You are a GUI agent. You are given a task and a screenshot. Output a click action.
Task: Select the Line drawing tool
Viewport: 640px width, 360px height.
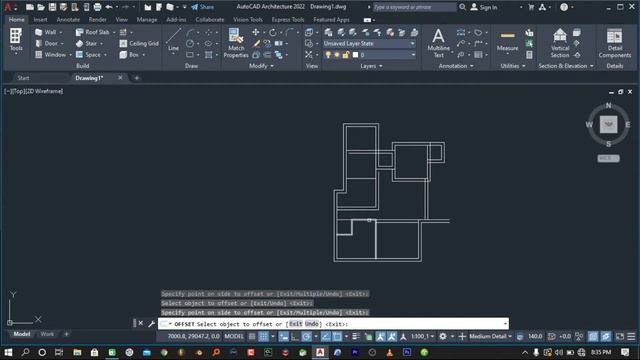173,40
